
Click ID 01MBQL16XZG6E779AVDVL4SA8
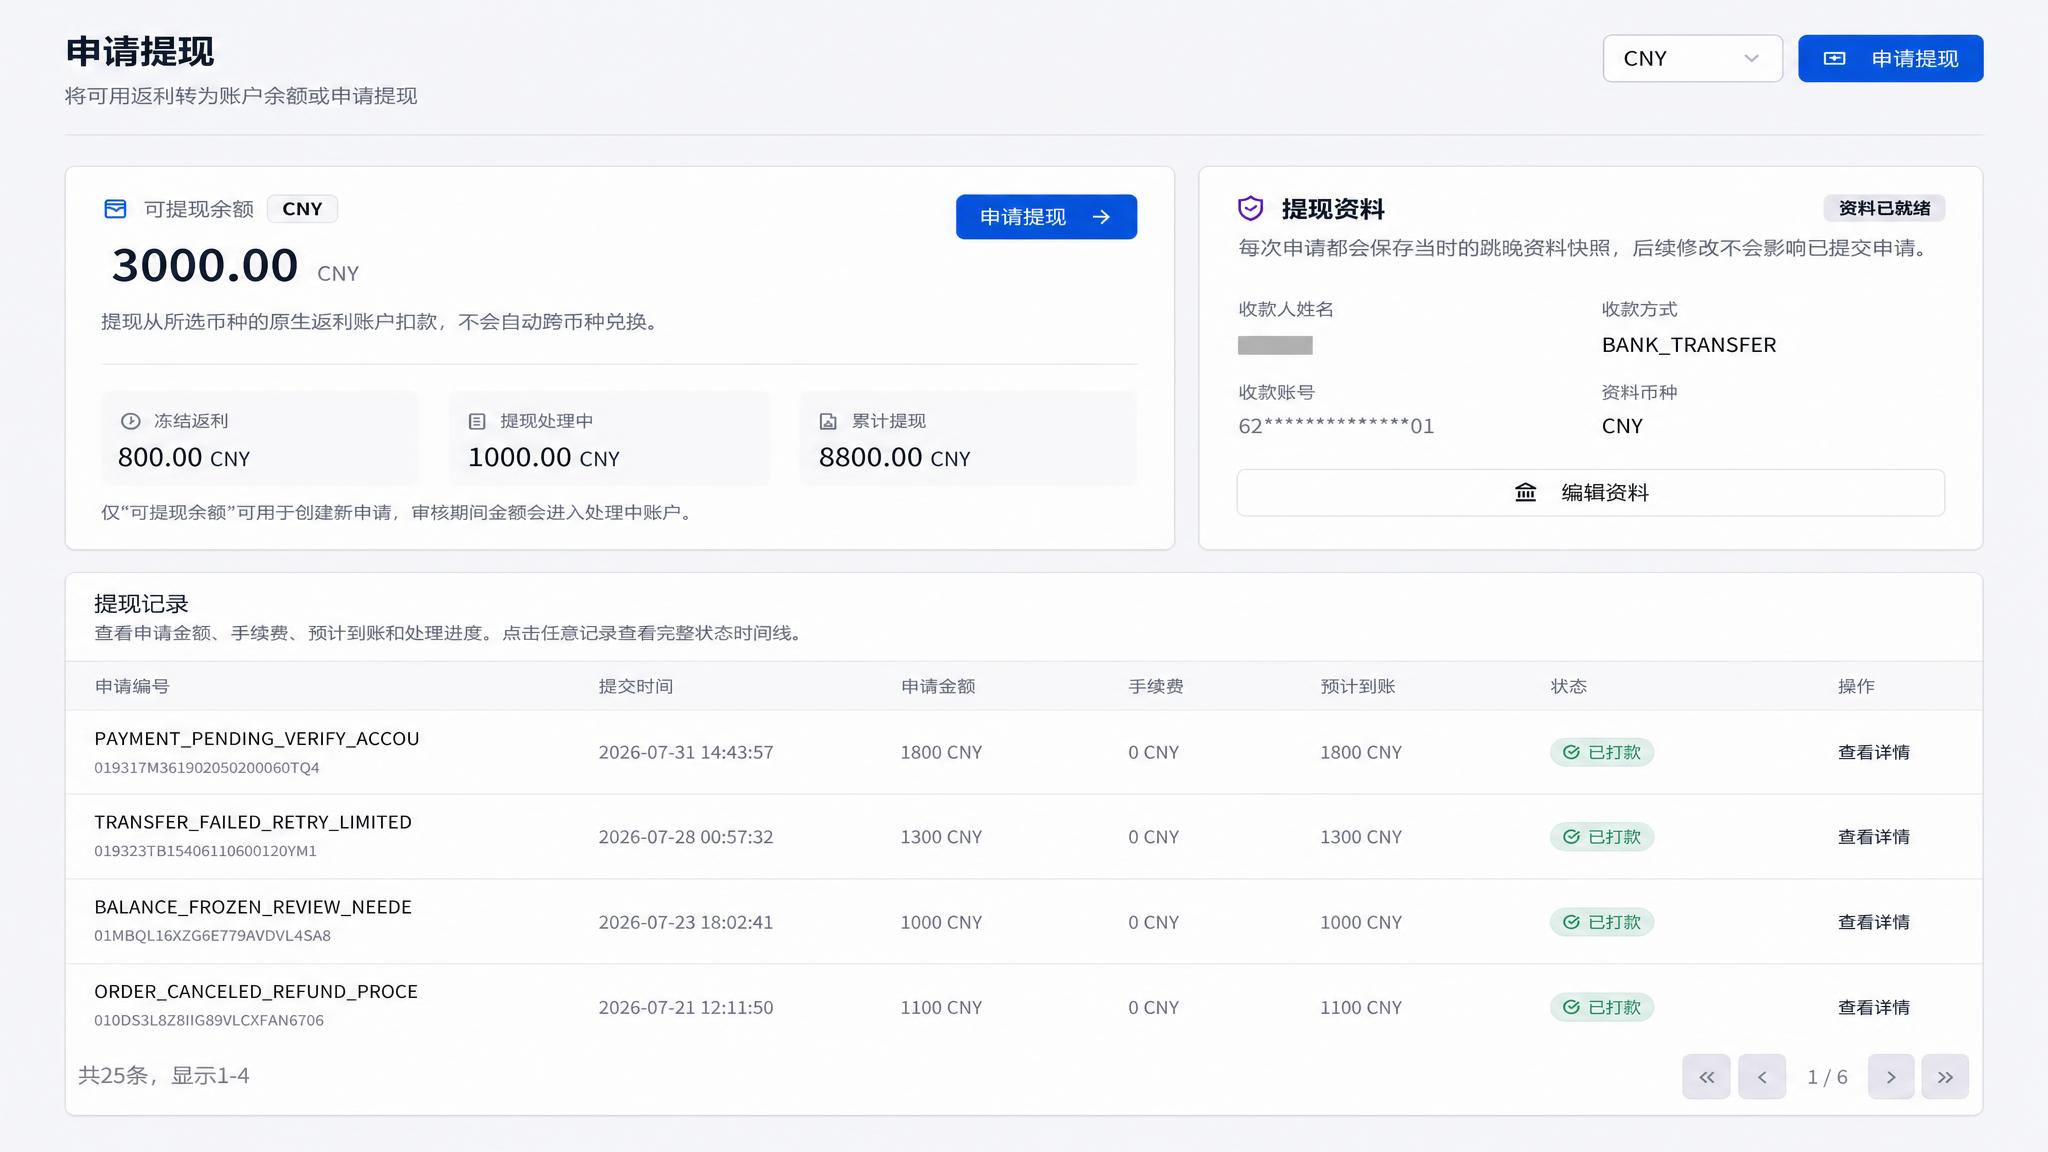[x=212, y=936]
